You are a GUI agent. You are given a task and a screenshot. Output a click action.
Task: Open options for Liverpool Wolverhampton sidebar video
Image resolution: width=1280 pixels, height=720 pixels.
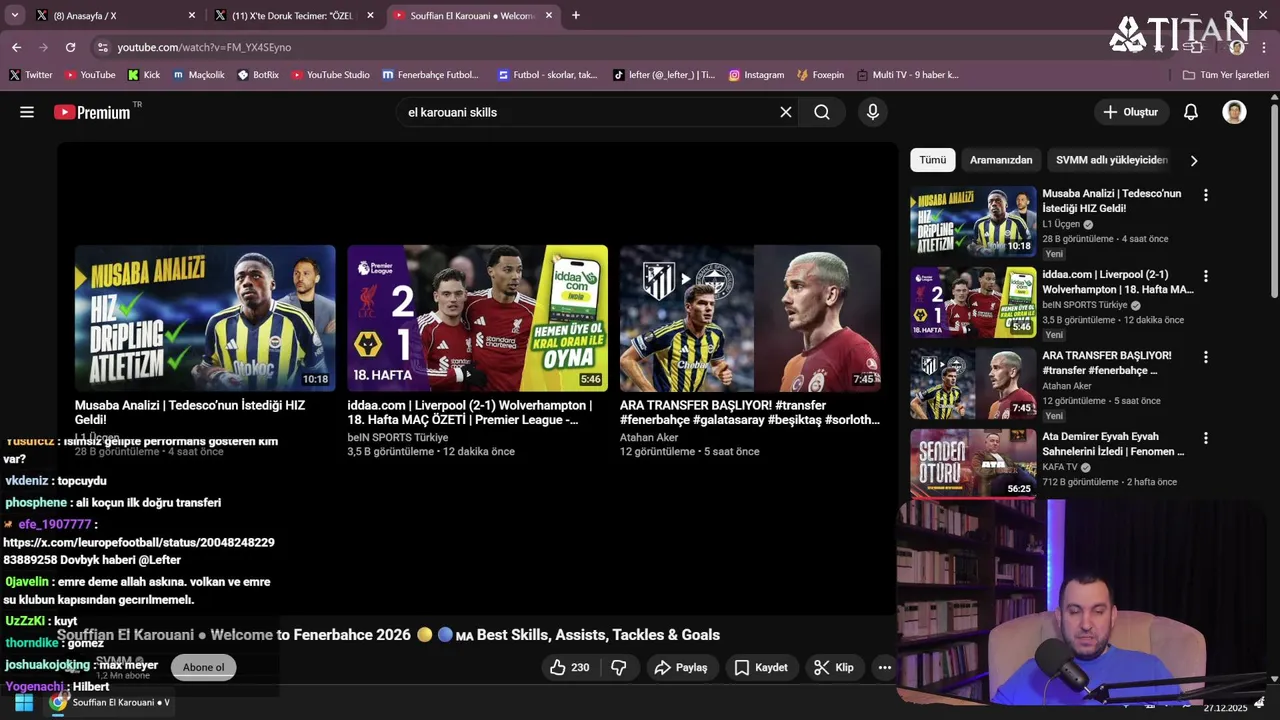(x=1206, y=276)
